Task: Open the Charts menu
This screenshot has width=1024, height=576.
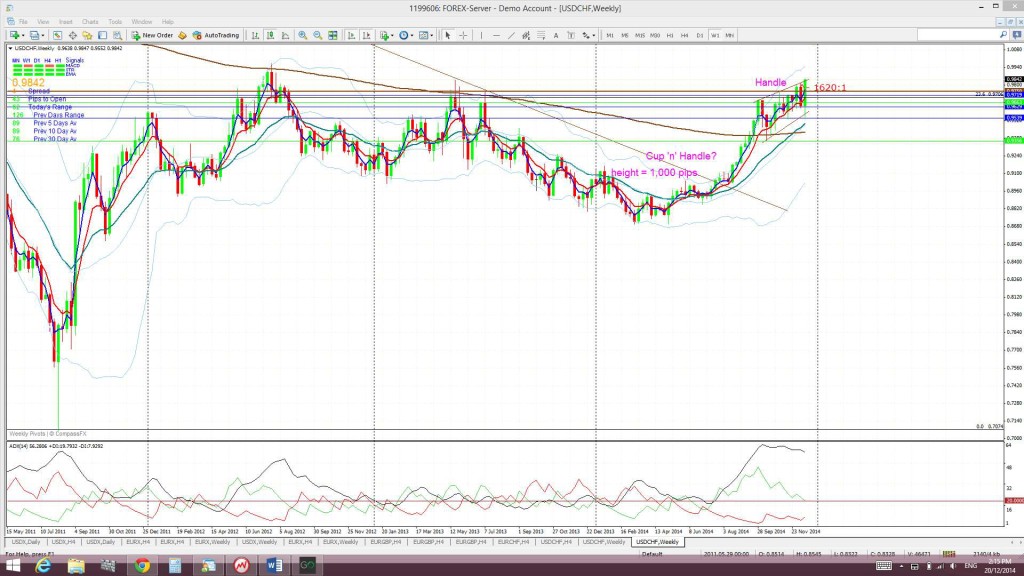Action: (x=90, y=22)
